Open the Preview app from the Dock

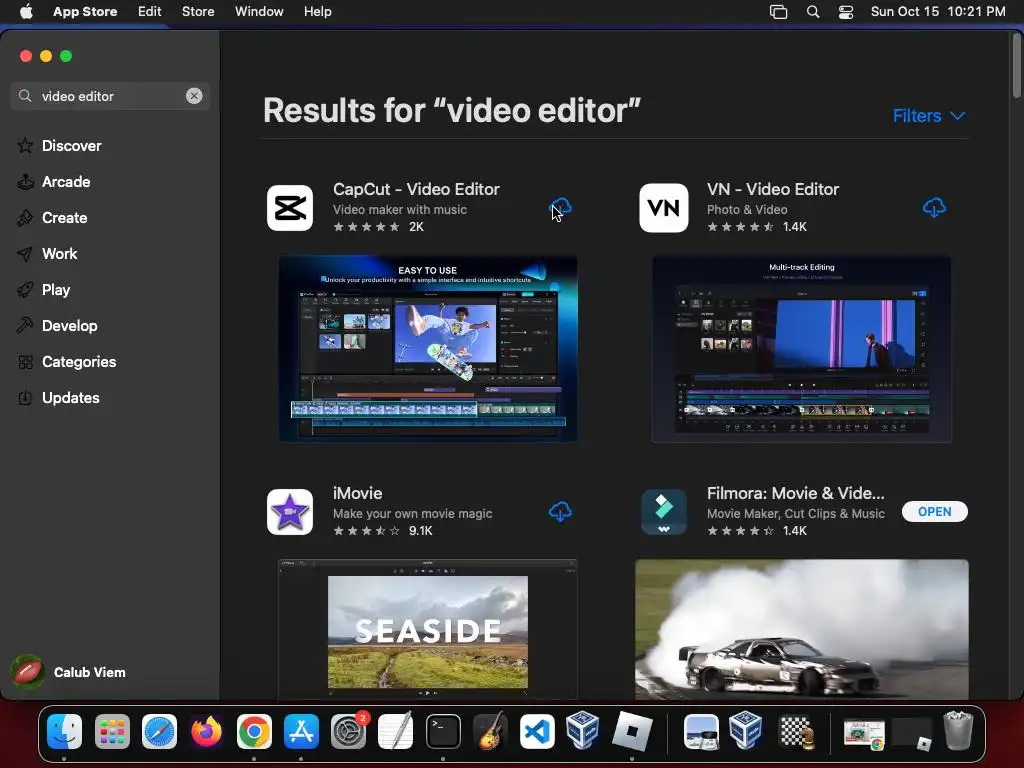pos(701,731)
